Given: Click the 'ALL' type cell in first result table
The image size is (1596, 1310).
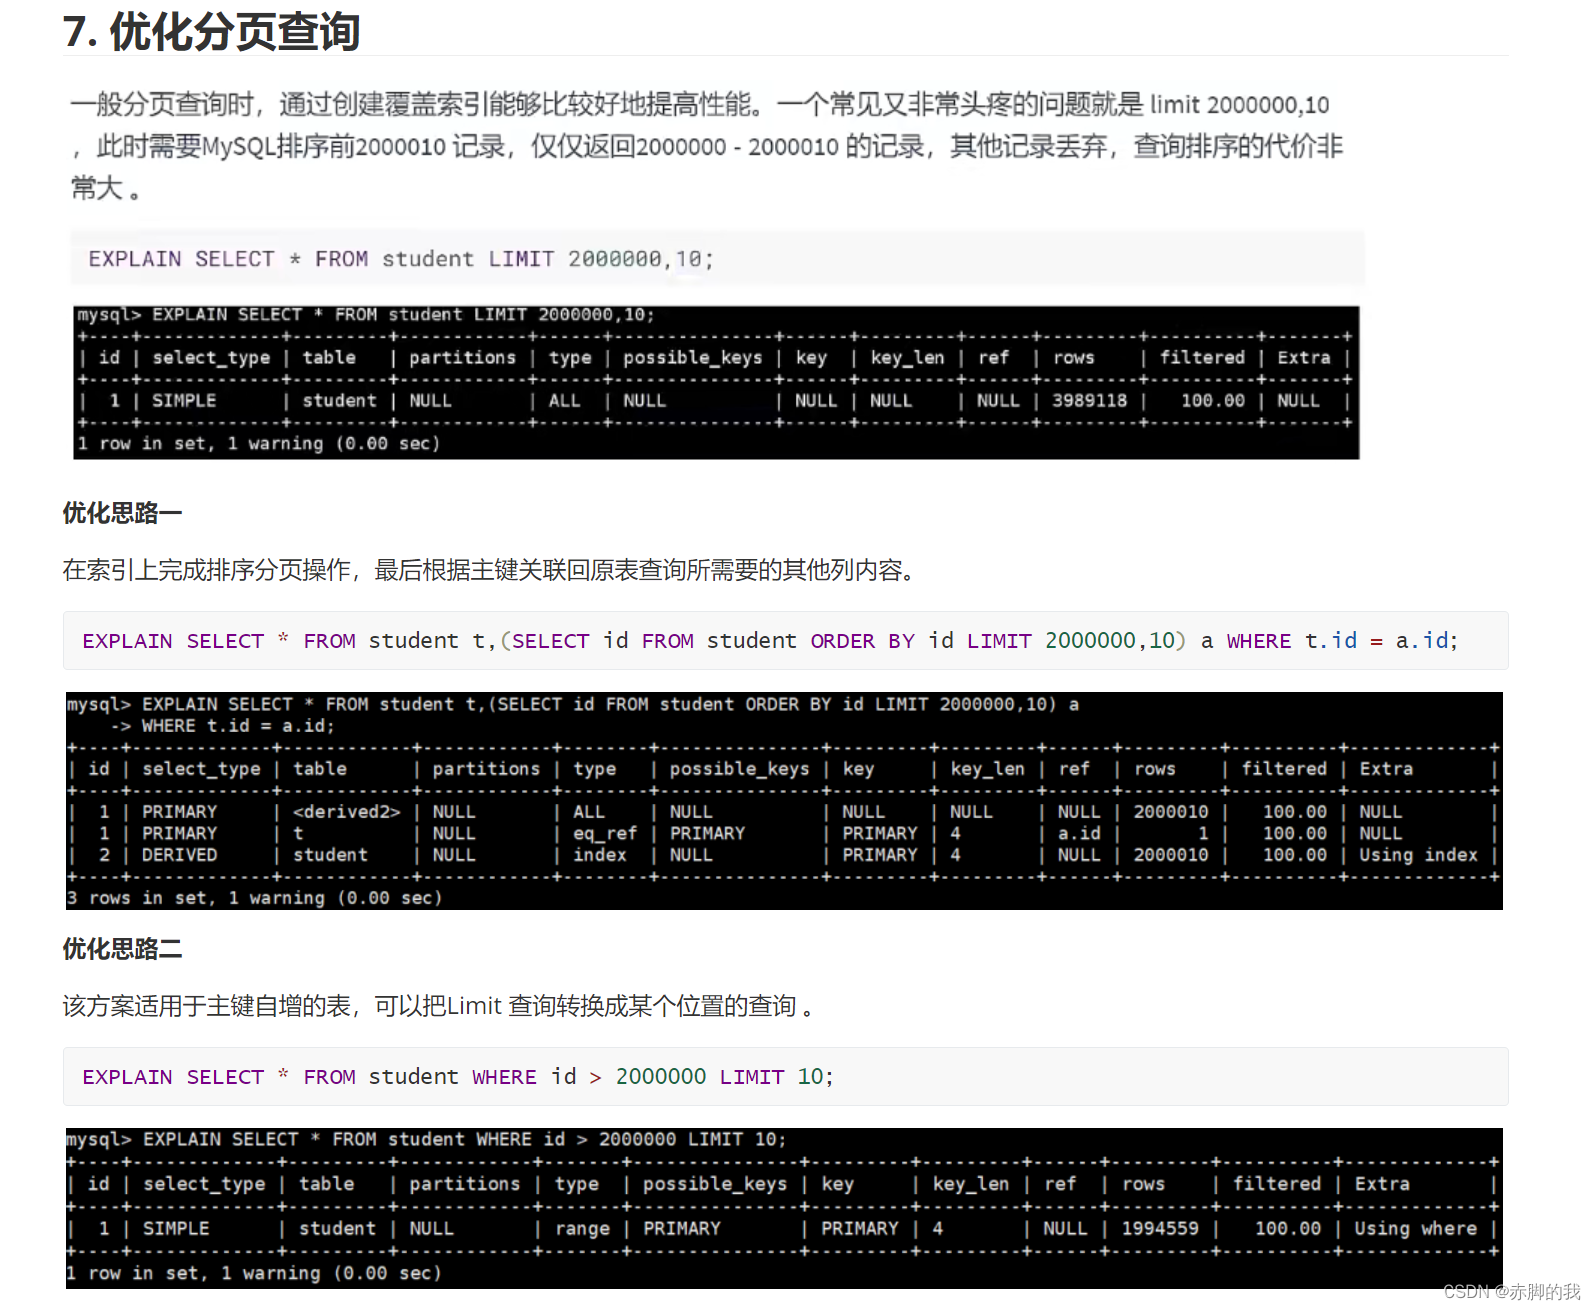Looking at the screenshot, I should (x=564, y=400).
